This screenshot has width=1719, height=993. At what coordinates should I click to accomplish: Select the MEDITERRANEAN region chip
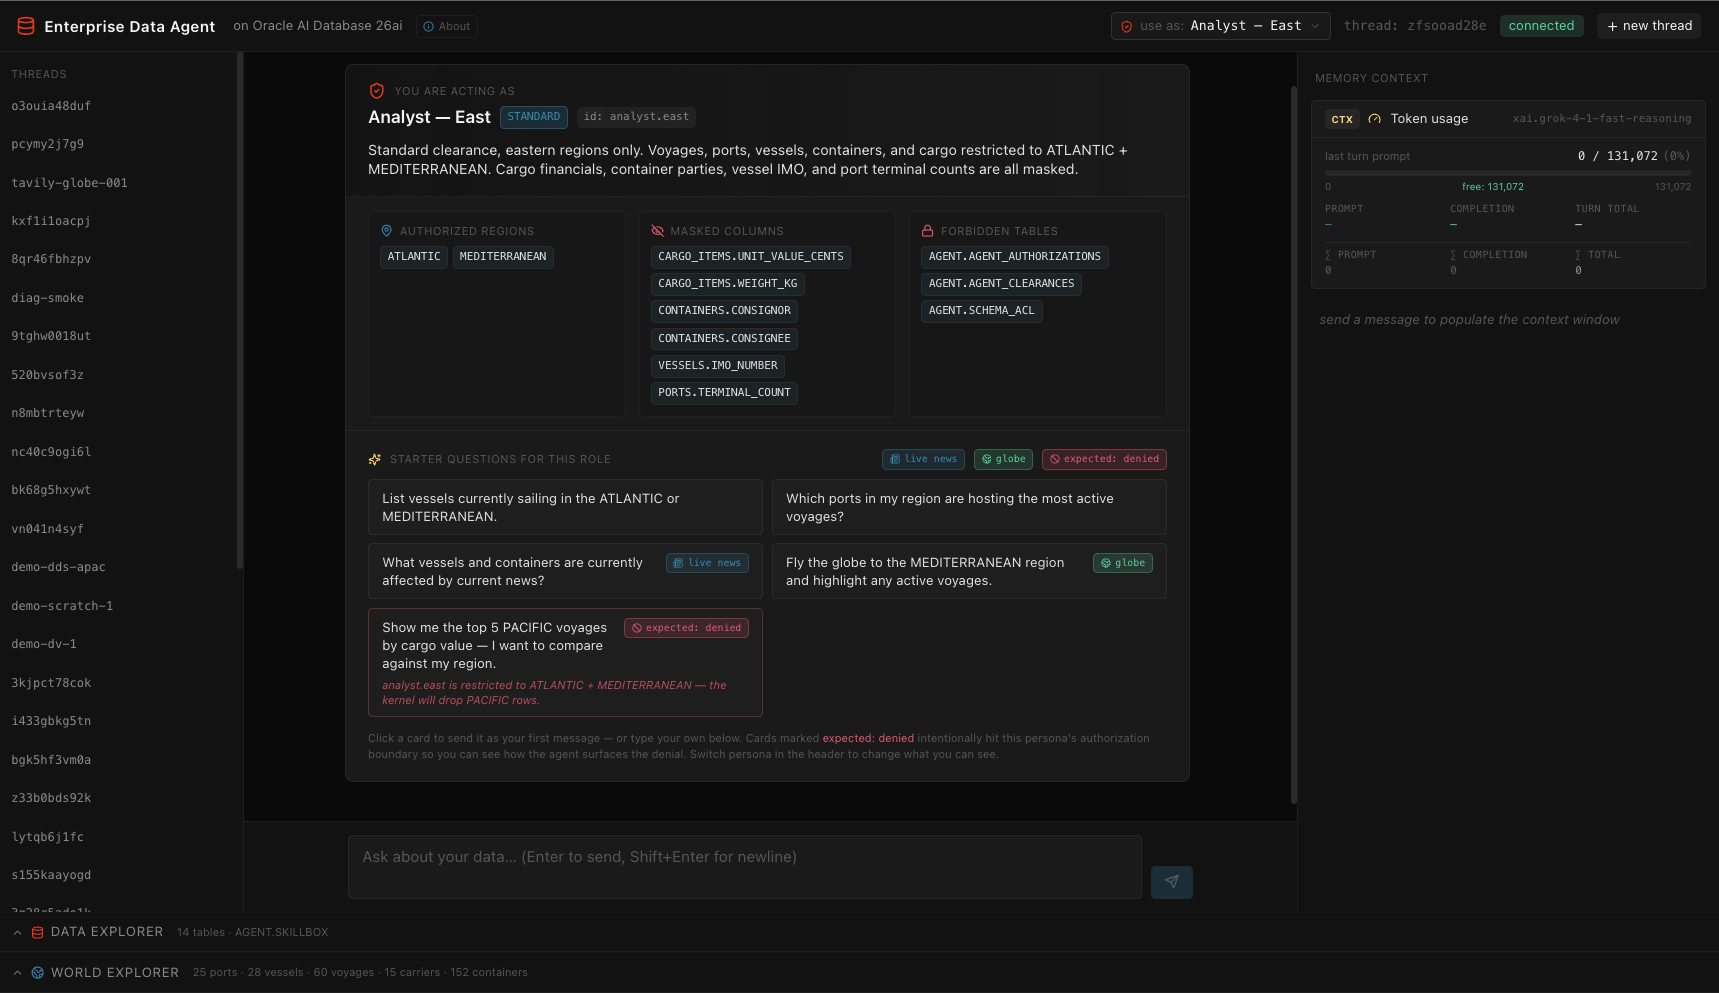pos(503,257)
